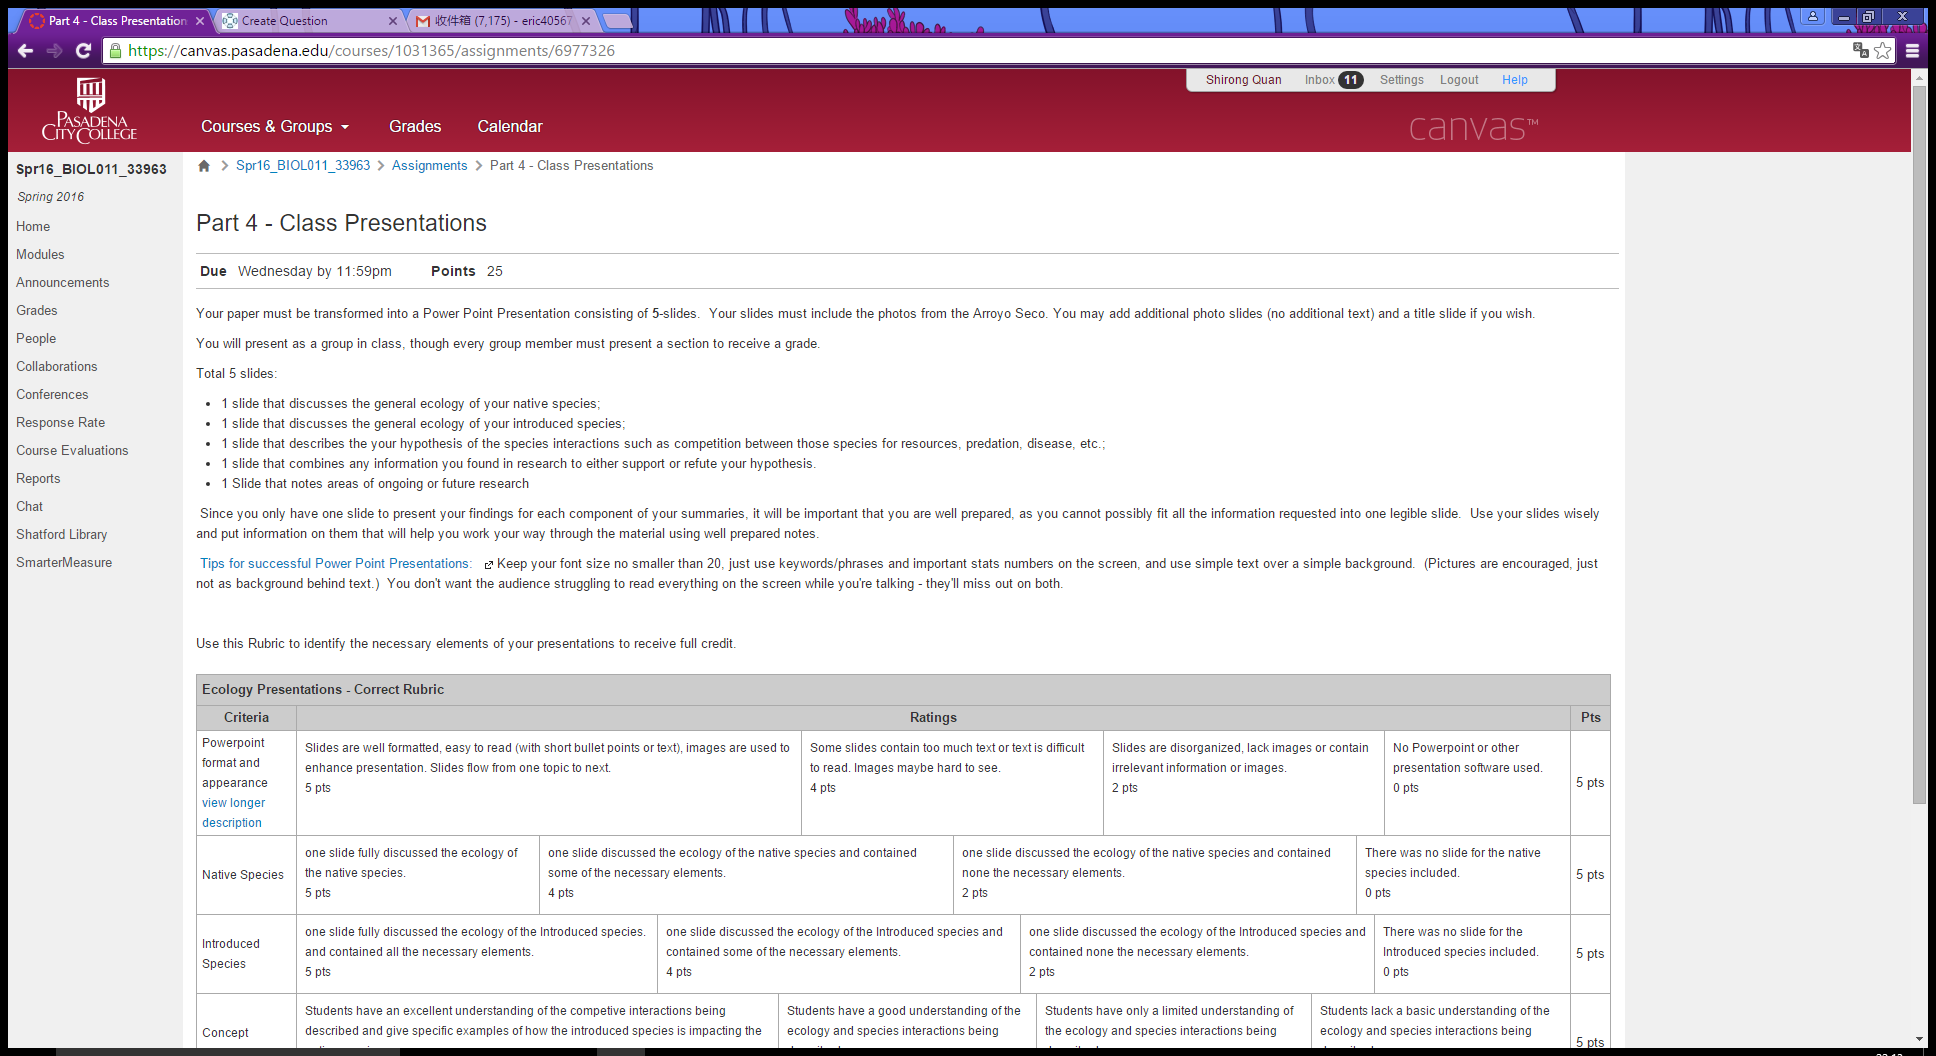Open the Chrome hamburger menu

[1912, 50]
